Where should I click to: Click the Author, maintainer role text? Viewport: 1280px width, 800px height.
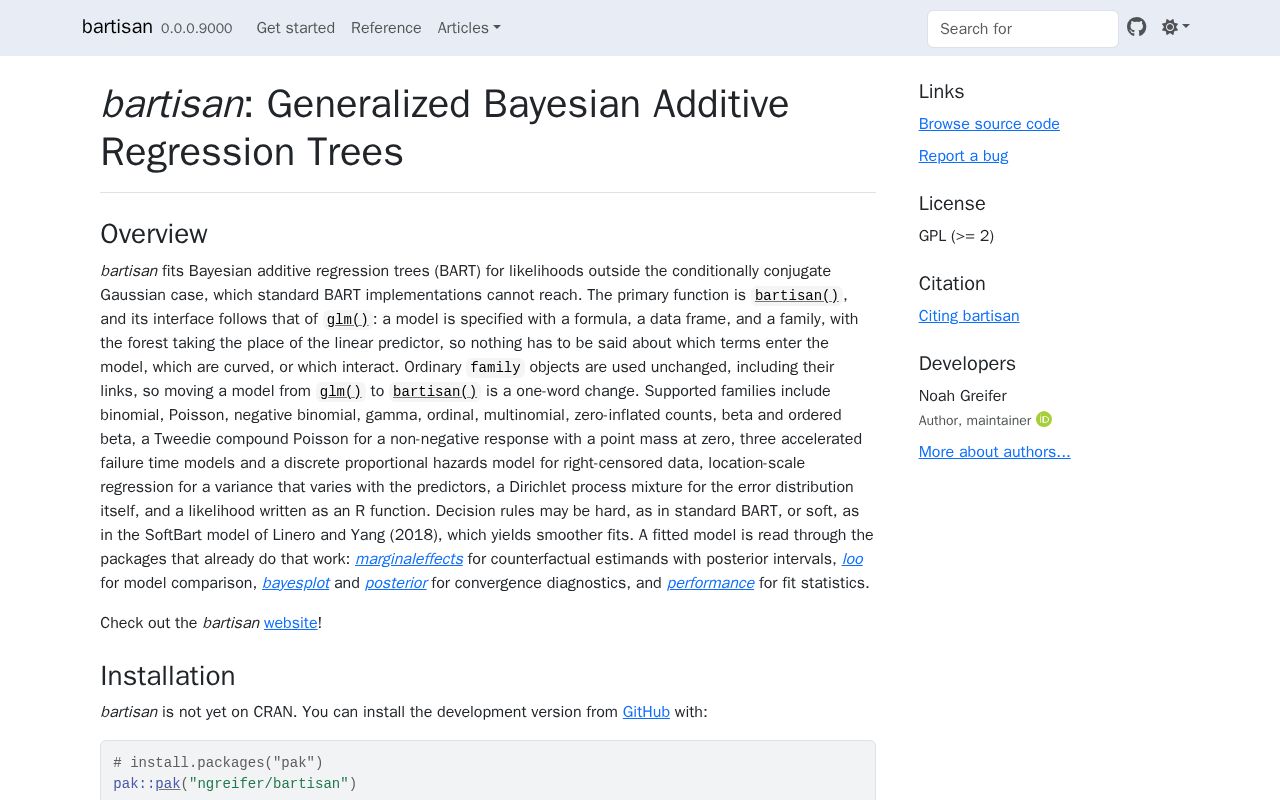click(x=975, y=421)
